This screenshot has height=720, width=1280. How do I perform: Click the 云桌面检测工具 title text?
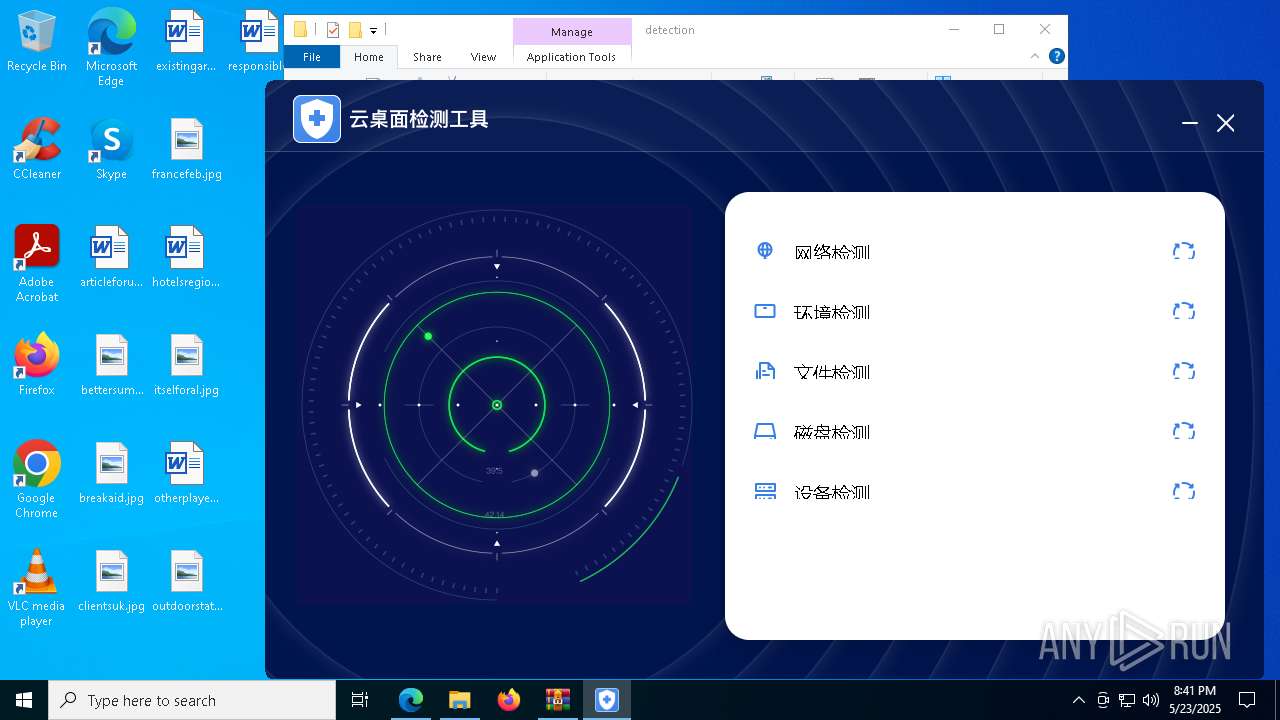pos(419,120)
